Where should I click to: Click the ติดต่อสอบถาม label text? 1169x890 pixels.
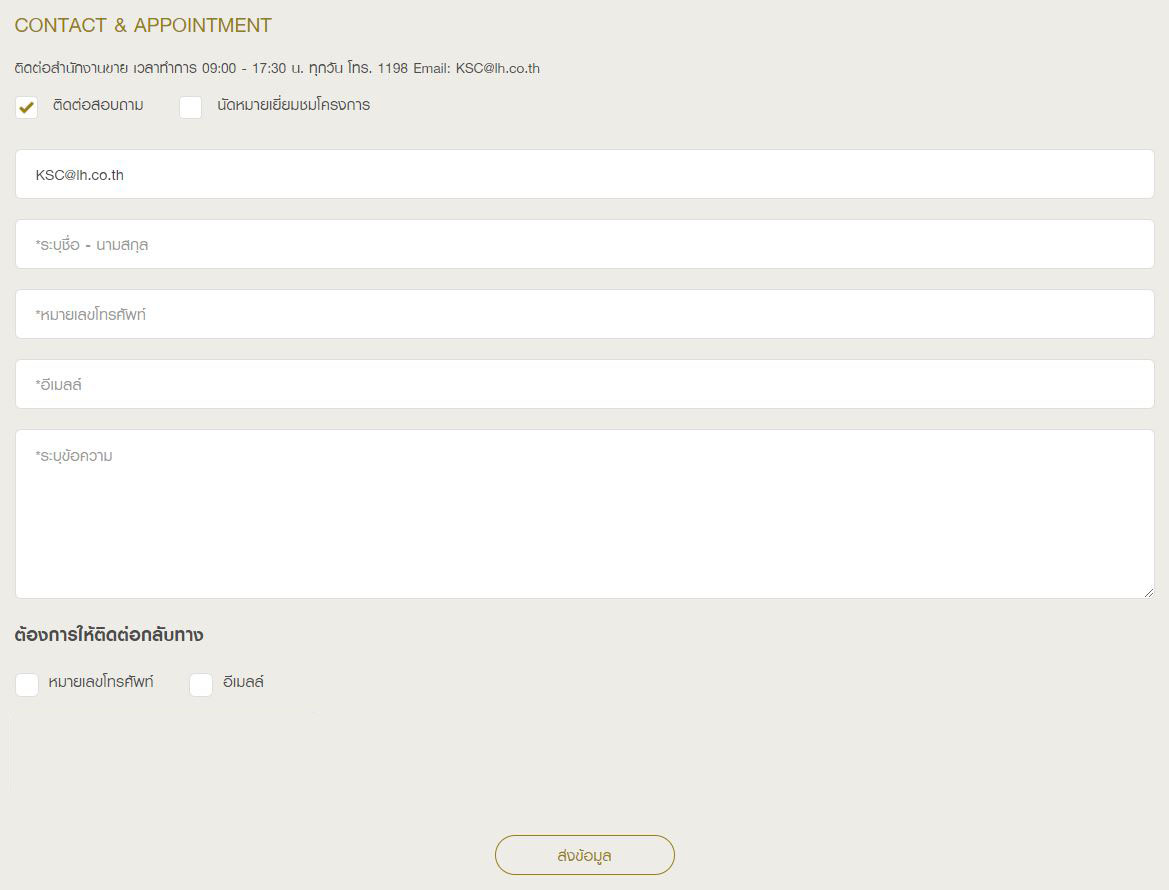point(98,105)
